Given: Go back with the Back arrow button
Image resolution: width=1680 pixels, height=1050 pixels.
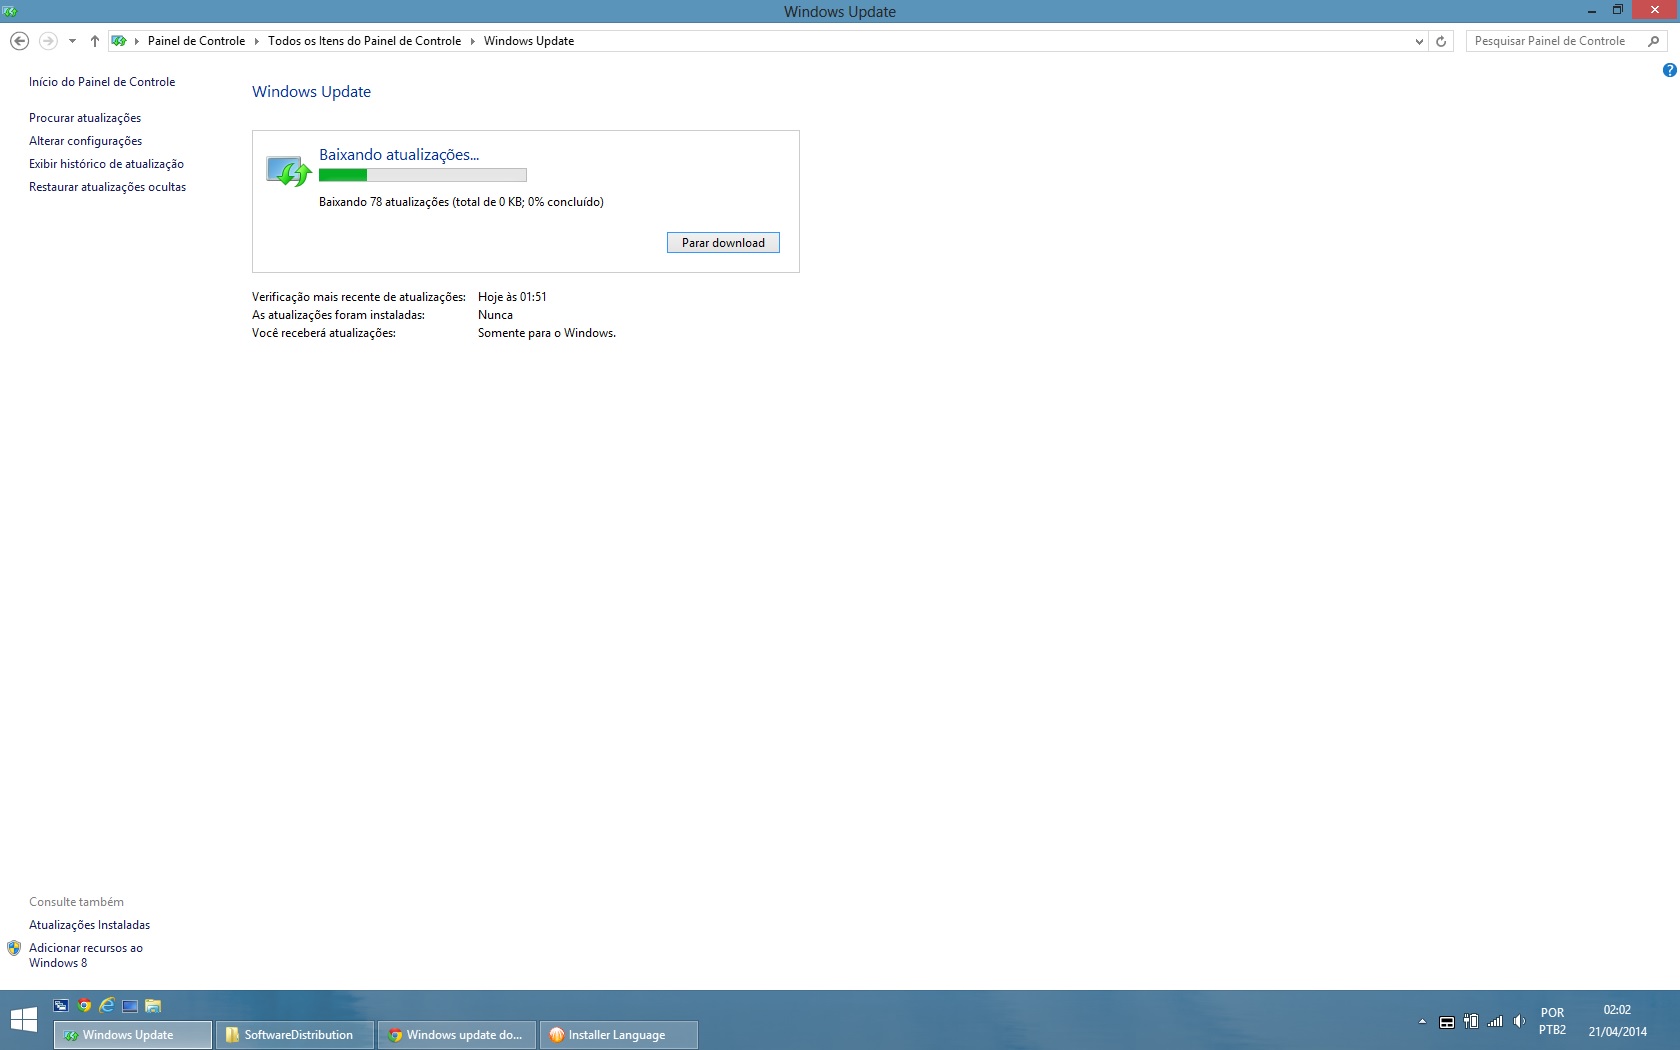Looking at the screenshot, I should click(x=19, y=41).
